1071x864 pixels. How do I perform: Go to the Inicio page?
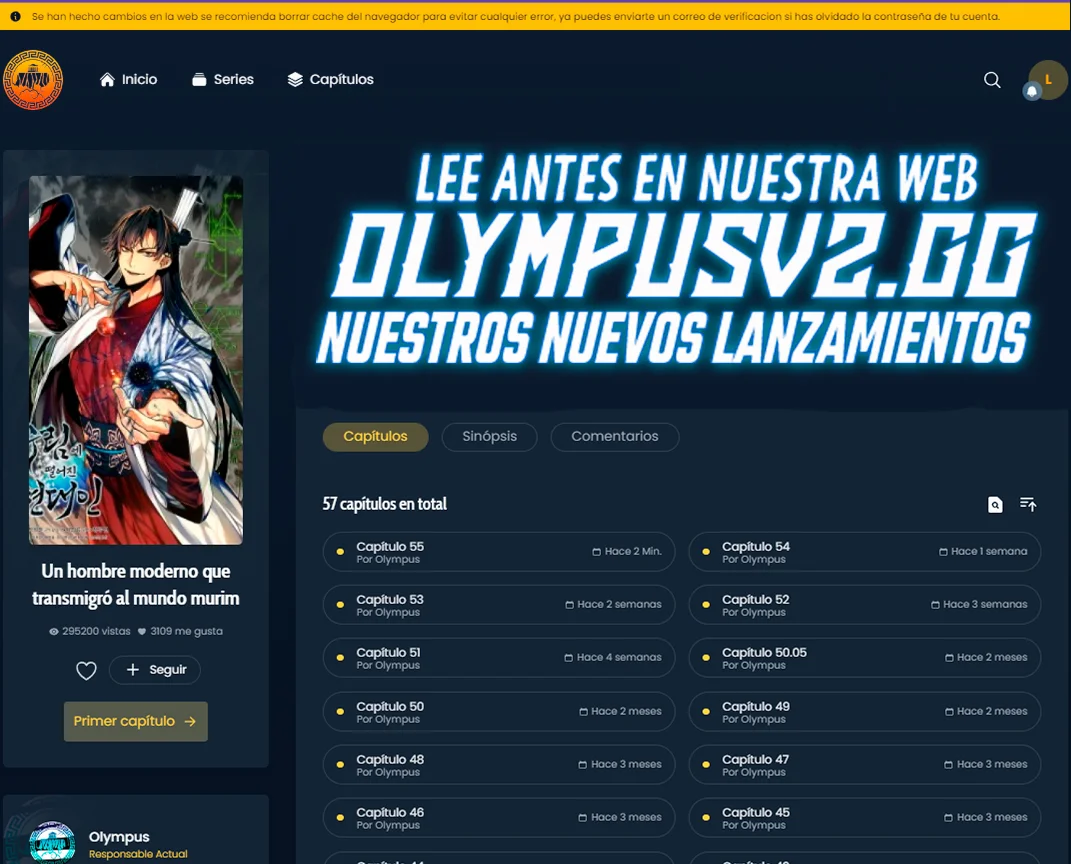point(128,80)
